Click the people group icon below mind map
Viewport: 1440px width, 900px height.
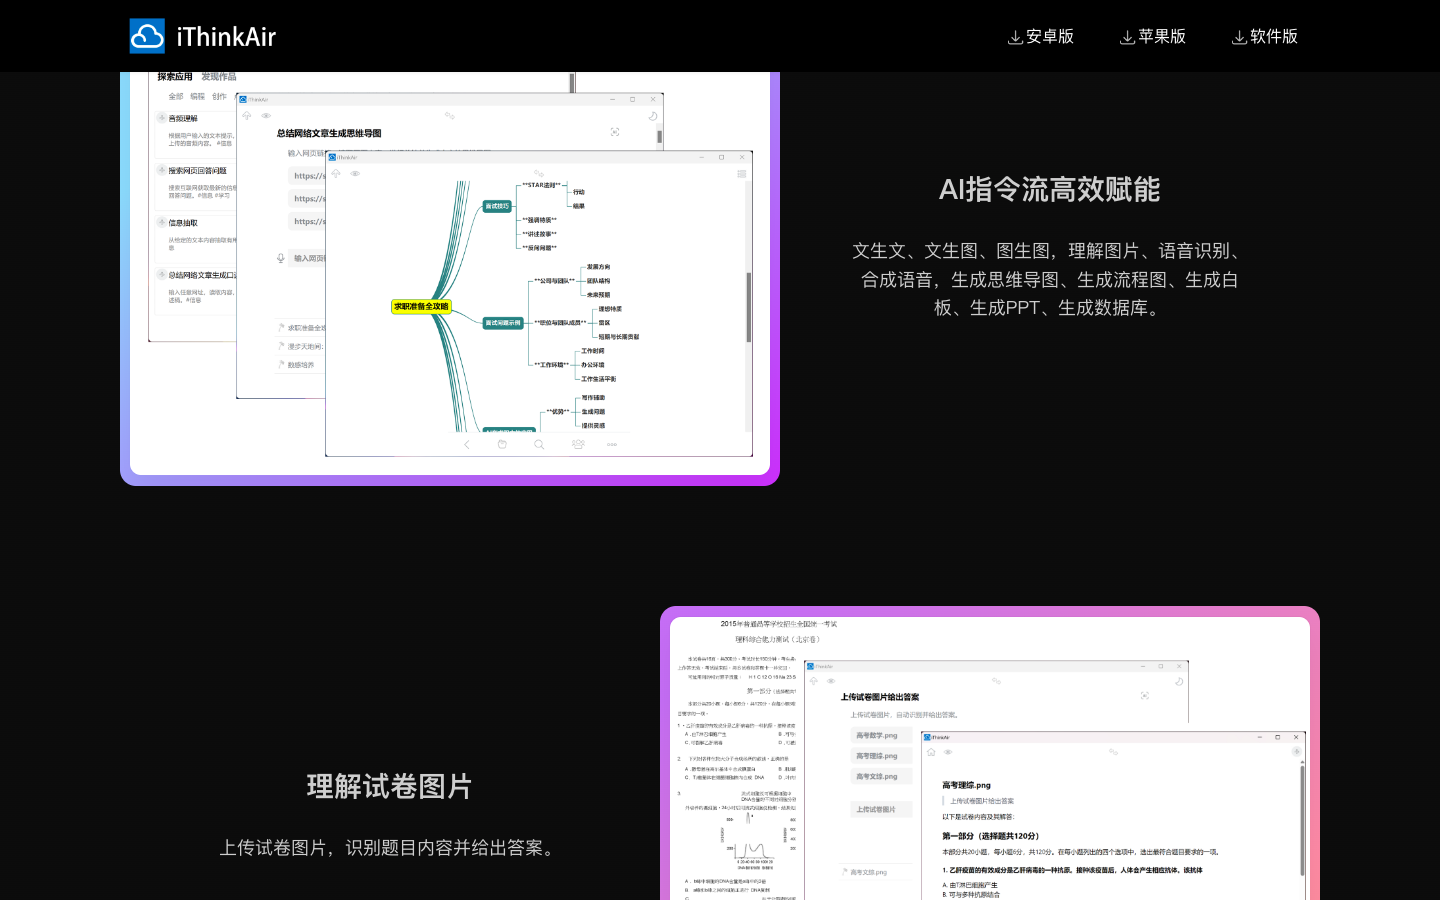point(578,444)
